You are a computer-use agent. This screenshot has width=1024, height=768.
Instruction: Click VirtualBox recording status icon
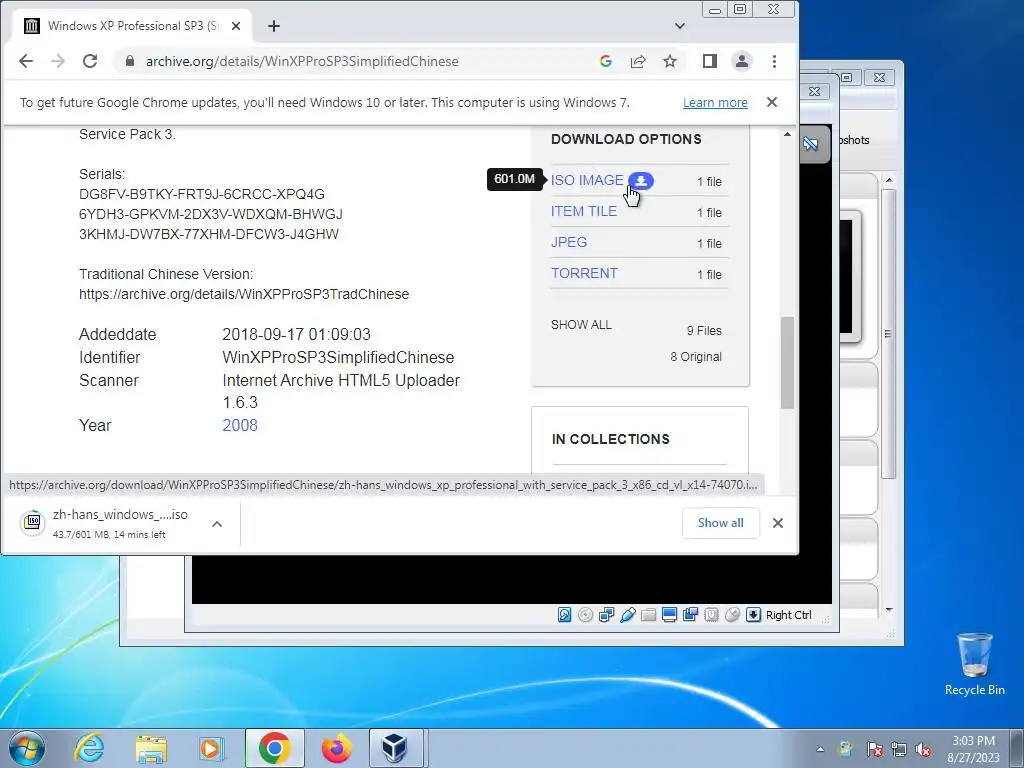coord(690,615)
